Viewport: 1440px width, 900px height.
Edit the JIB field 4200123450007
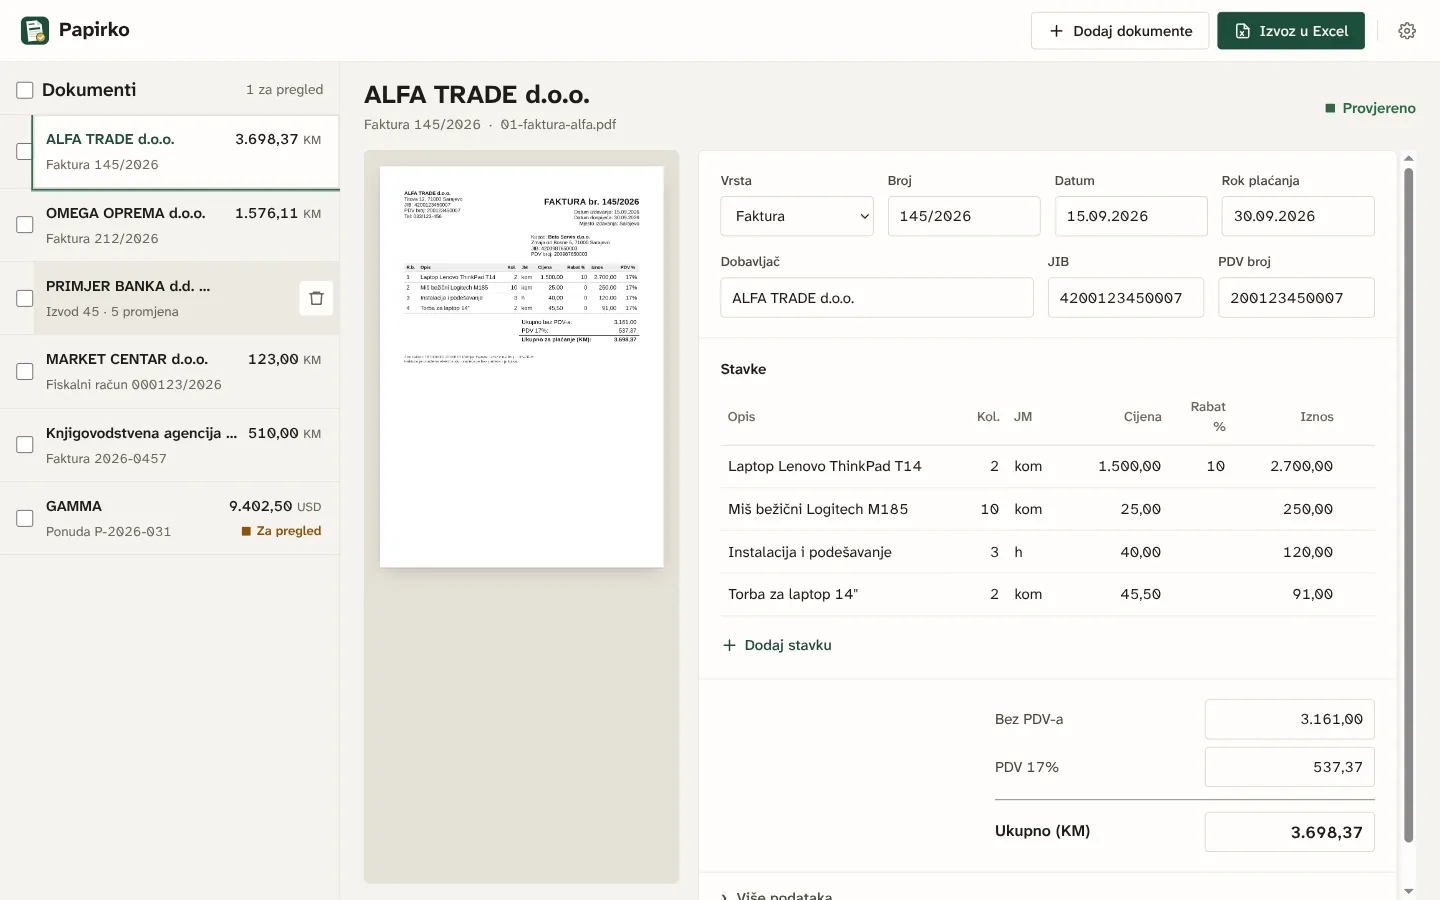[1126, 298]
